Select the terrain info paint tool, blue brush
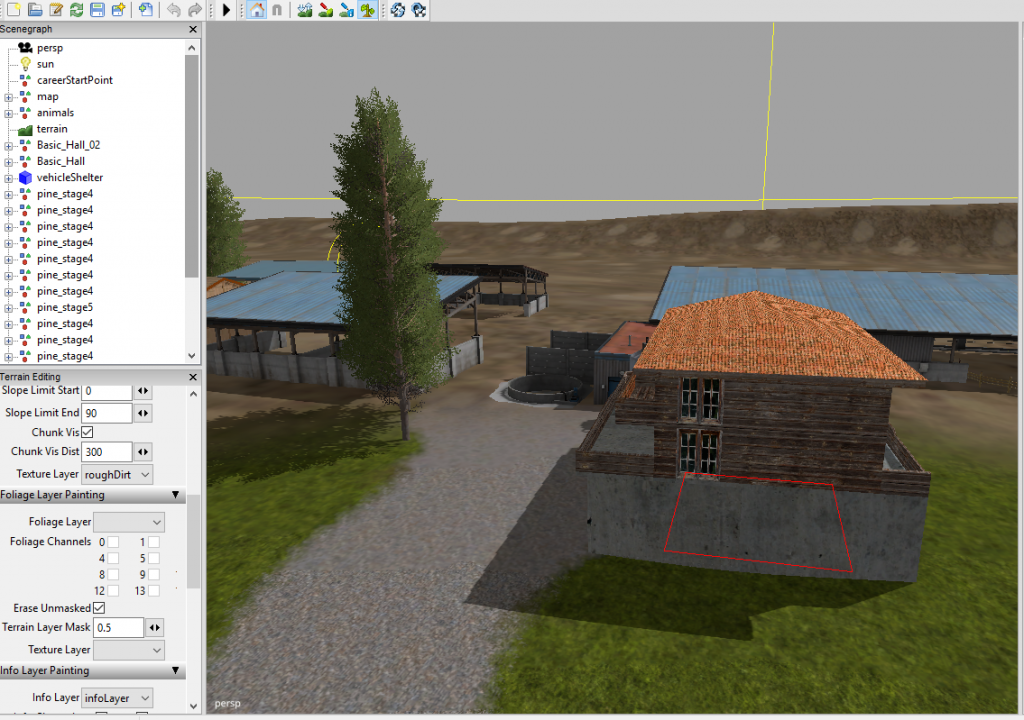The width and height of the screenshot is (1024, 720). pos(346,10)
